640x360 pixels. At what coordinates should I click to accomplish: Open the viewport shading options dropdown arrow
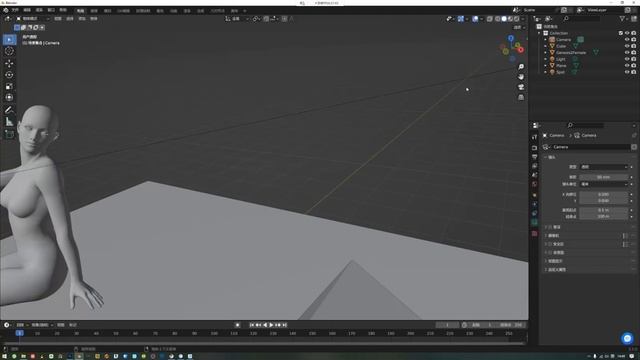pyautogui.click(x=523, y=19)
